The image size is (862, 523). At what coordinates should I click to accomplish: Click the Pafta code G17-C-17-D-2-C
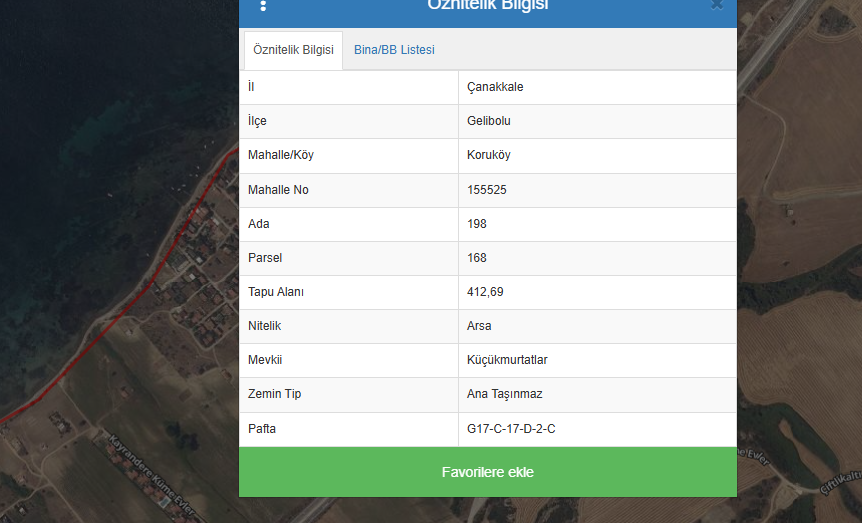[x=511, y=429]
